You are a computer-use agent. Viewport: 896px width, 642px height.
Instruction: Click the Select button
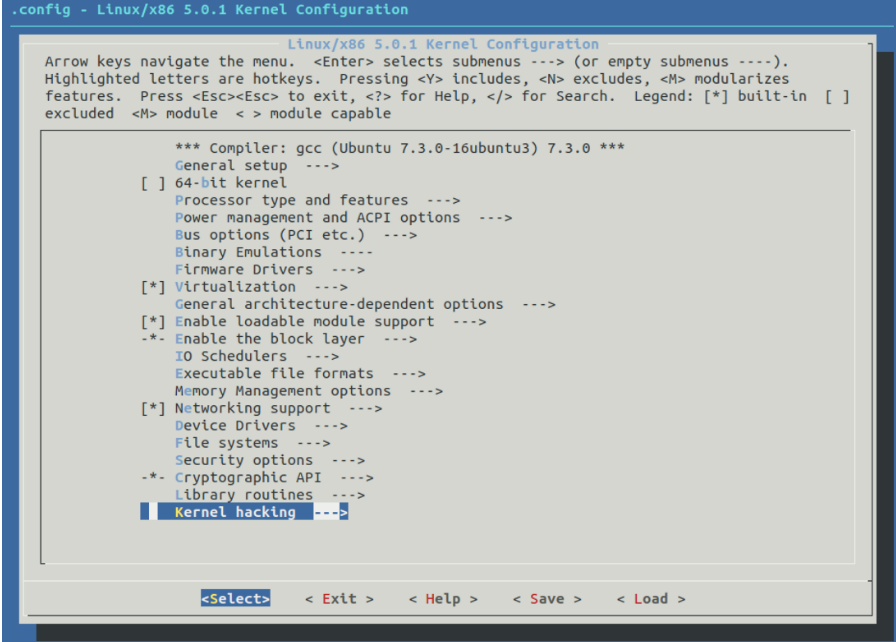point(235,599)
